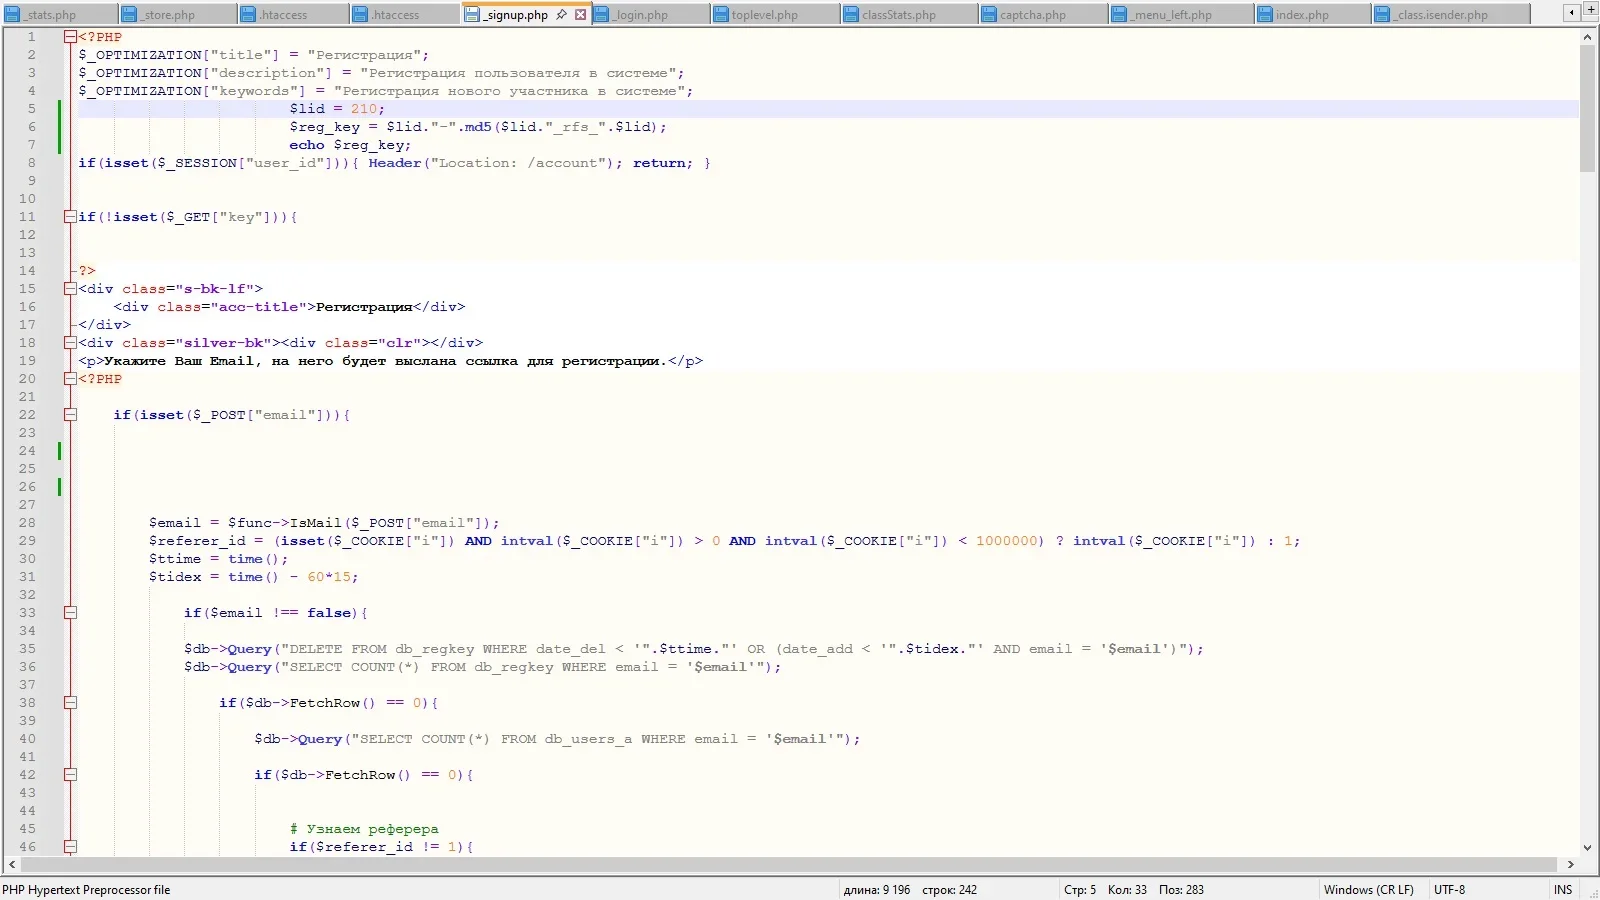1600x900 pixels.
Task: Click 'Windows (CR LF)' in status bar
Action: (x=1368, y=890)
